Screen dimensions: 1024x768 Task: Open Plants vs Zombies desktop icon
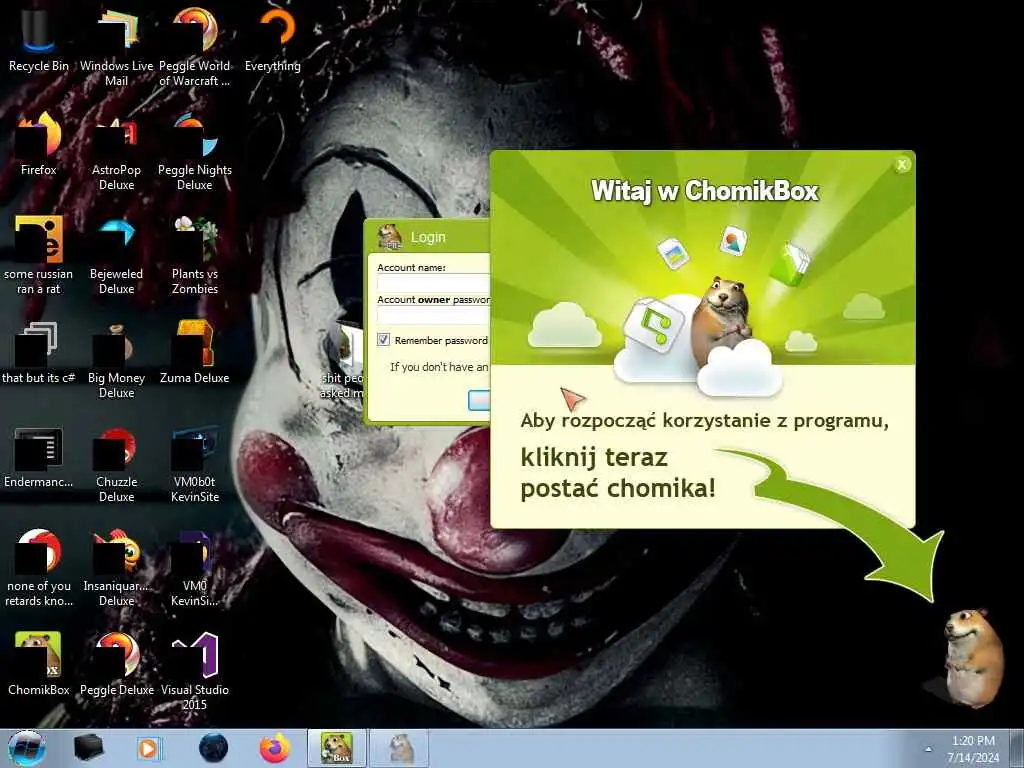(195, 255)
